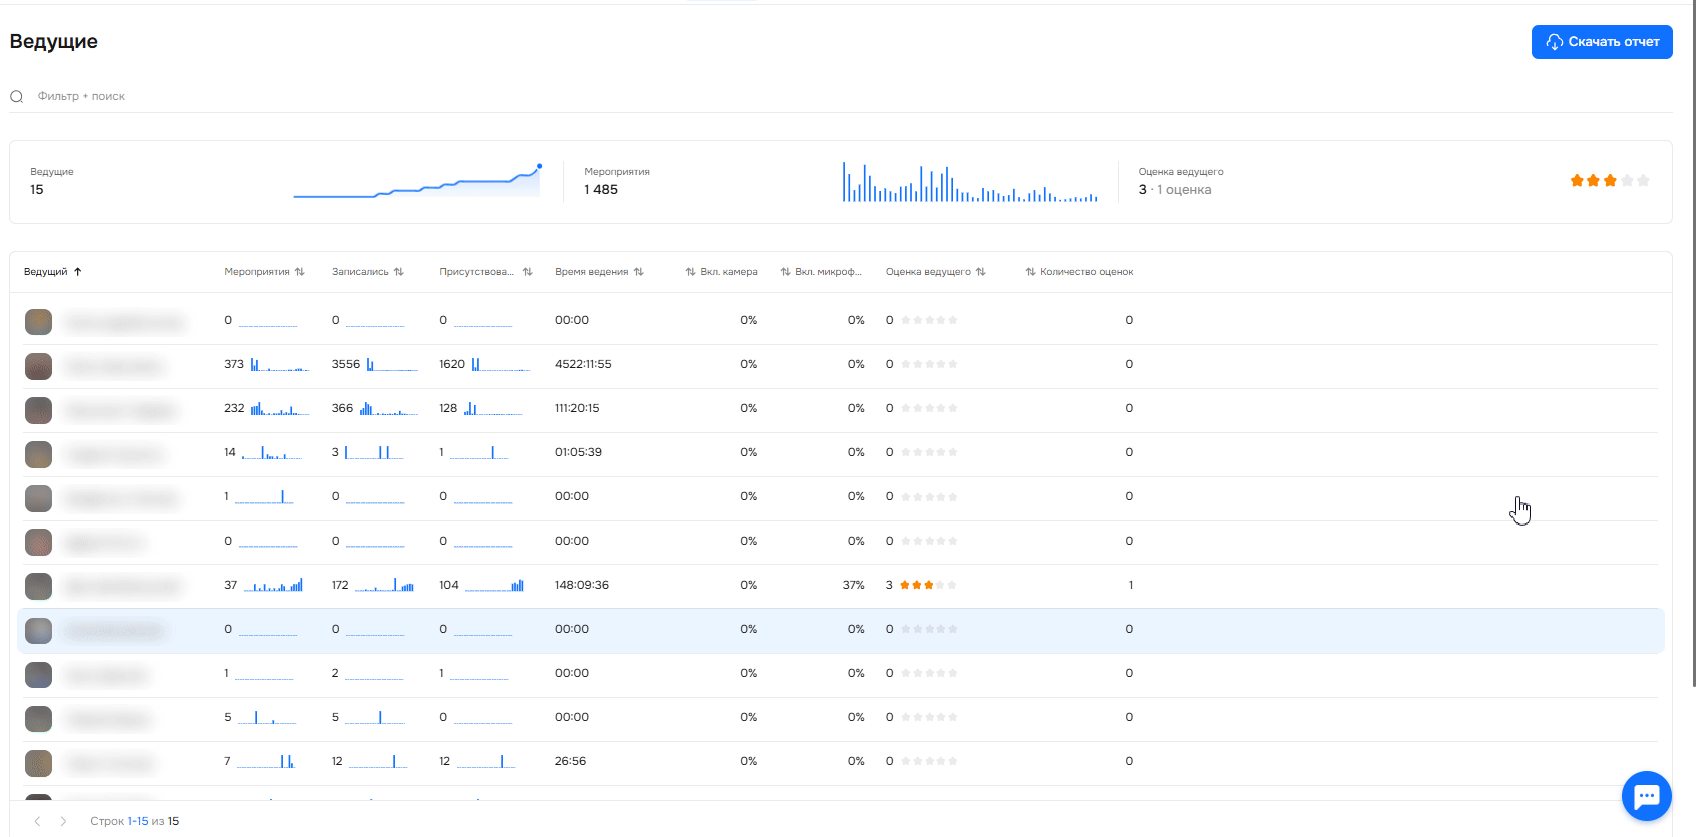Screen dimensions: 1696x837
Task: Click the search magnifier icon
Action: tap(17, 97)
